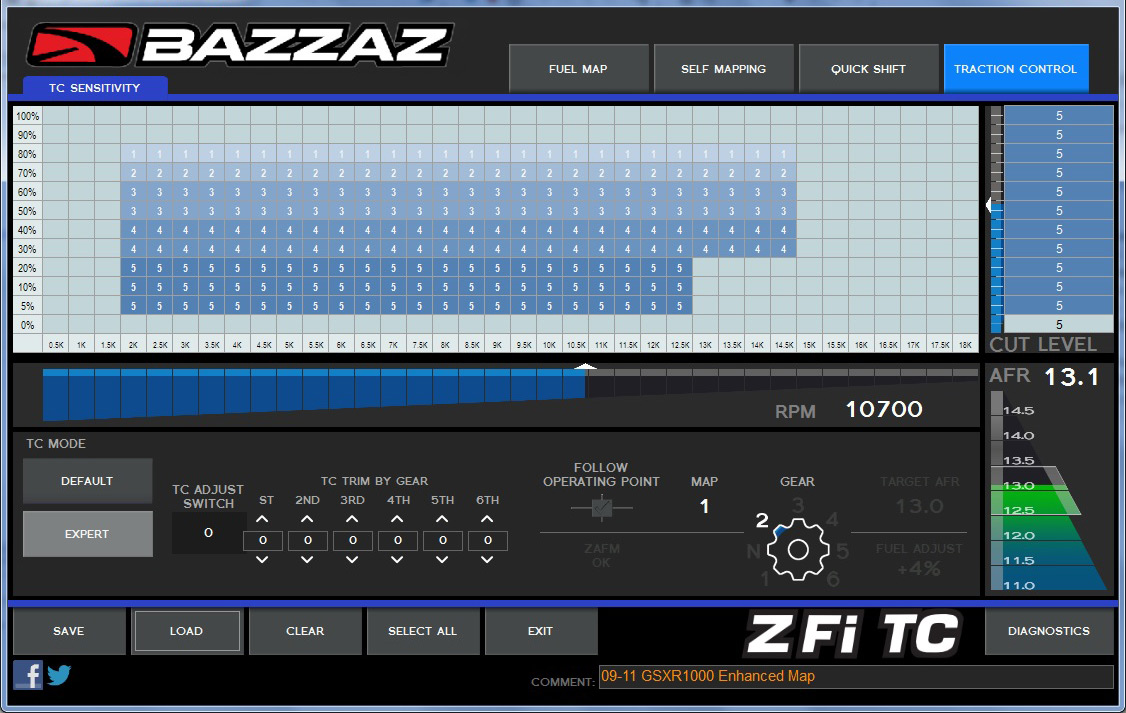Open the Diagnostics panel
Image resolution: width=1126 pixels, height=713 pixels.
[x=1049, y=631]
